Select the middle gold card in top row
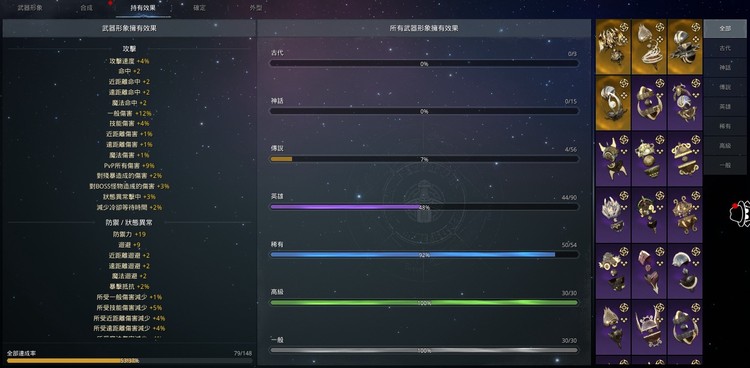Viewport: 750px width, 368px height. click(x=649, y=47)
